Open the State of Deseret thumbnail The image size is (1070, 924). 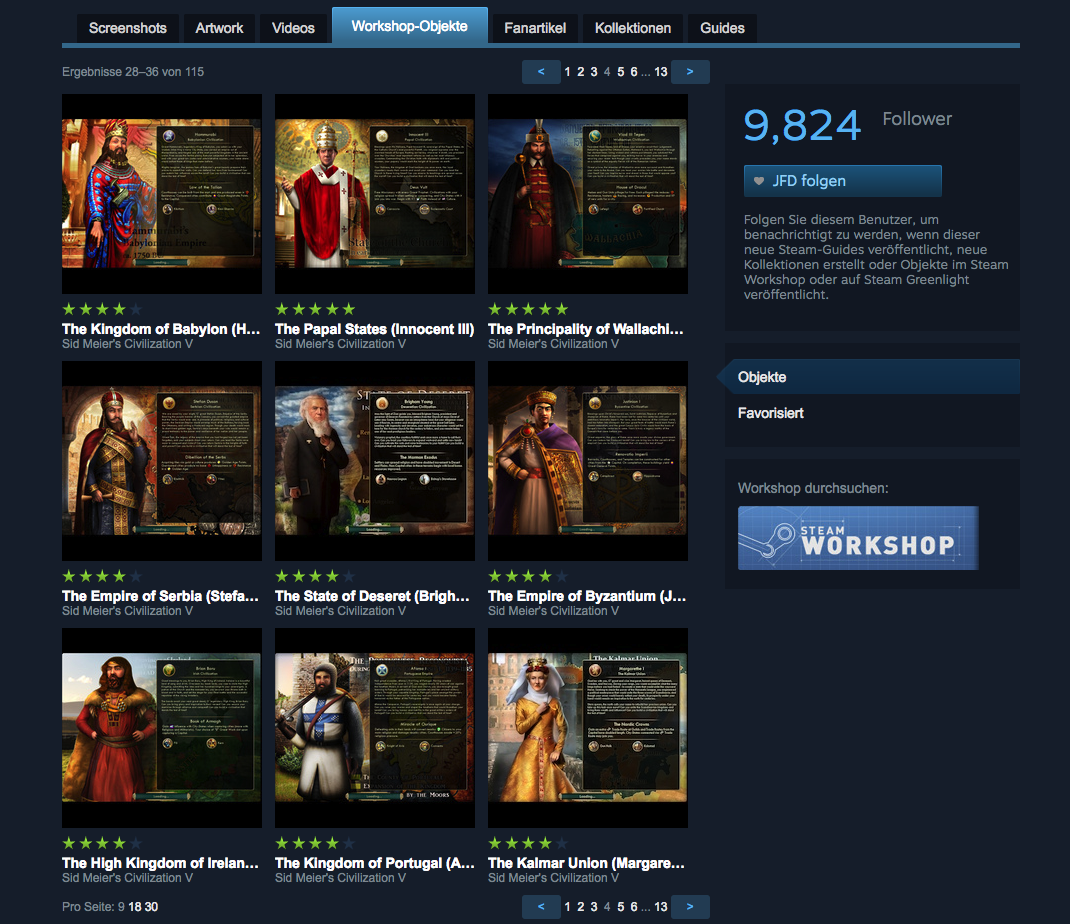click(x=375, y=461)
